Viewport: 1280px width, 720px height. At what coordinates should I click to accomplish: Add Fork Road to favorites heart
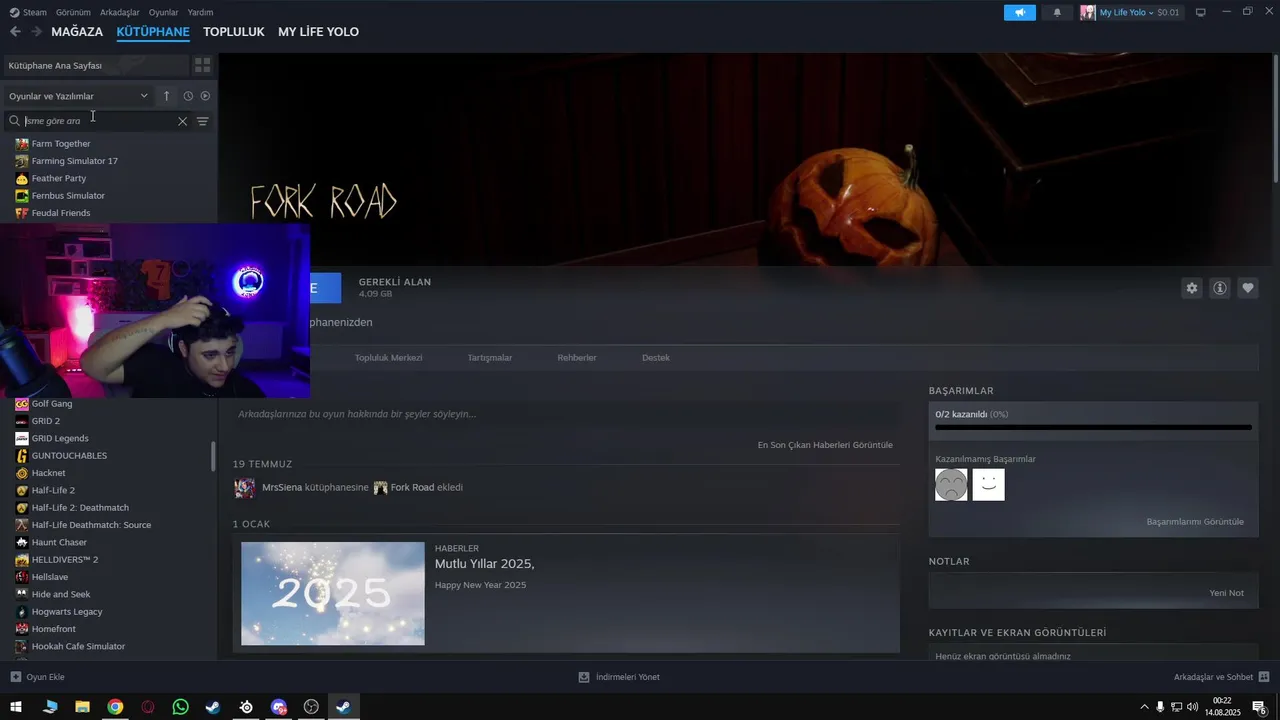tap(1248, 288)
